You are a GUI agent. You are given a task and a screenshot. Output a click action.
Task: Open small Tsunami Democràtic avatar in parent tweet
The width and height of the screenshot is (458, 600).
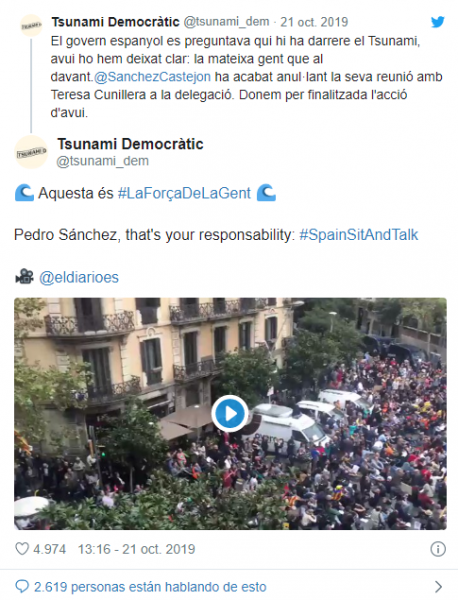(31, 26)
